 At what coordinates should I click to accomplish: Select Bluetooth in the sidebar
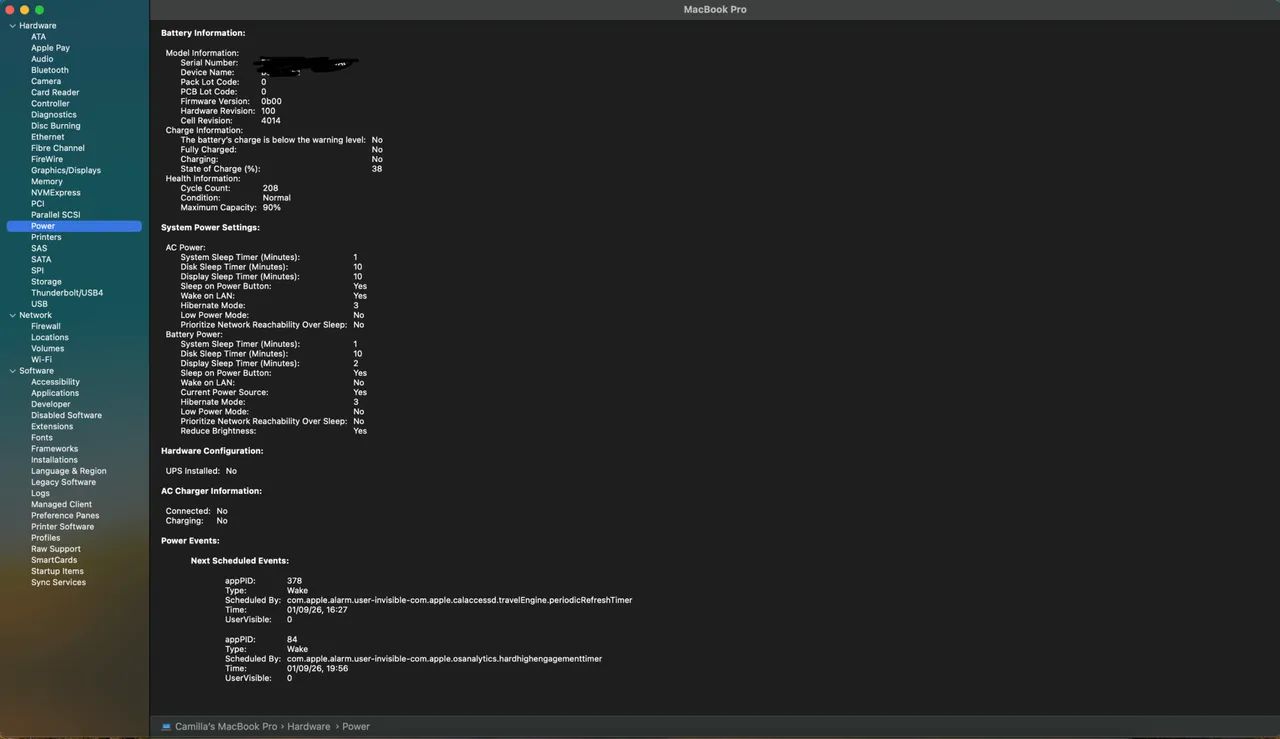[x=50, y=70]
